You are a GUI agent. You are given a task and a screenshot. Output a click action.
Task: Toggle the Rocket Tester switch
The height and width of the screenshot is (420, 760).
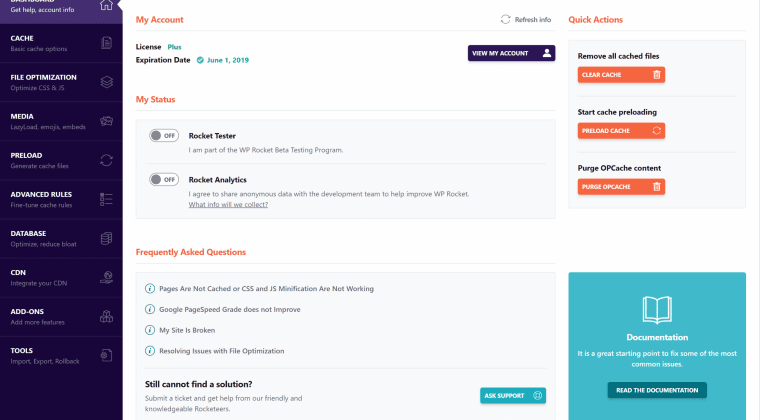click(164, 136)
